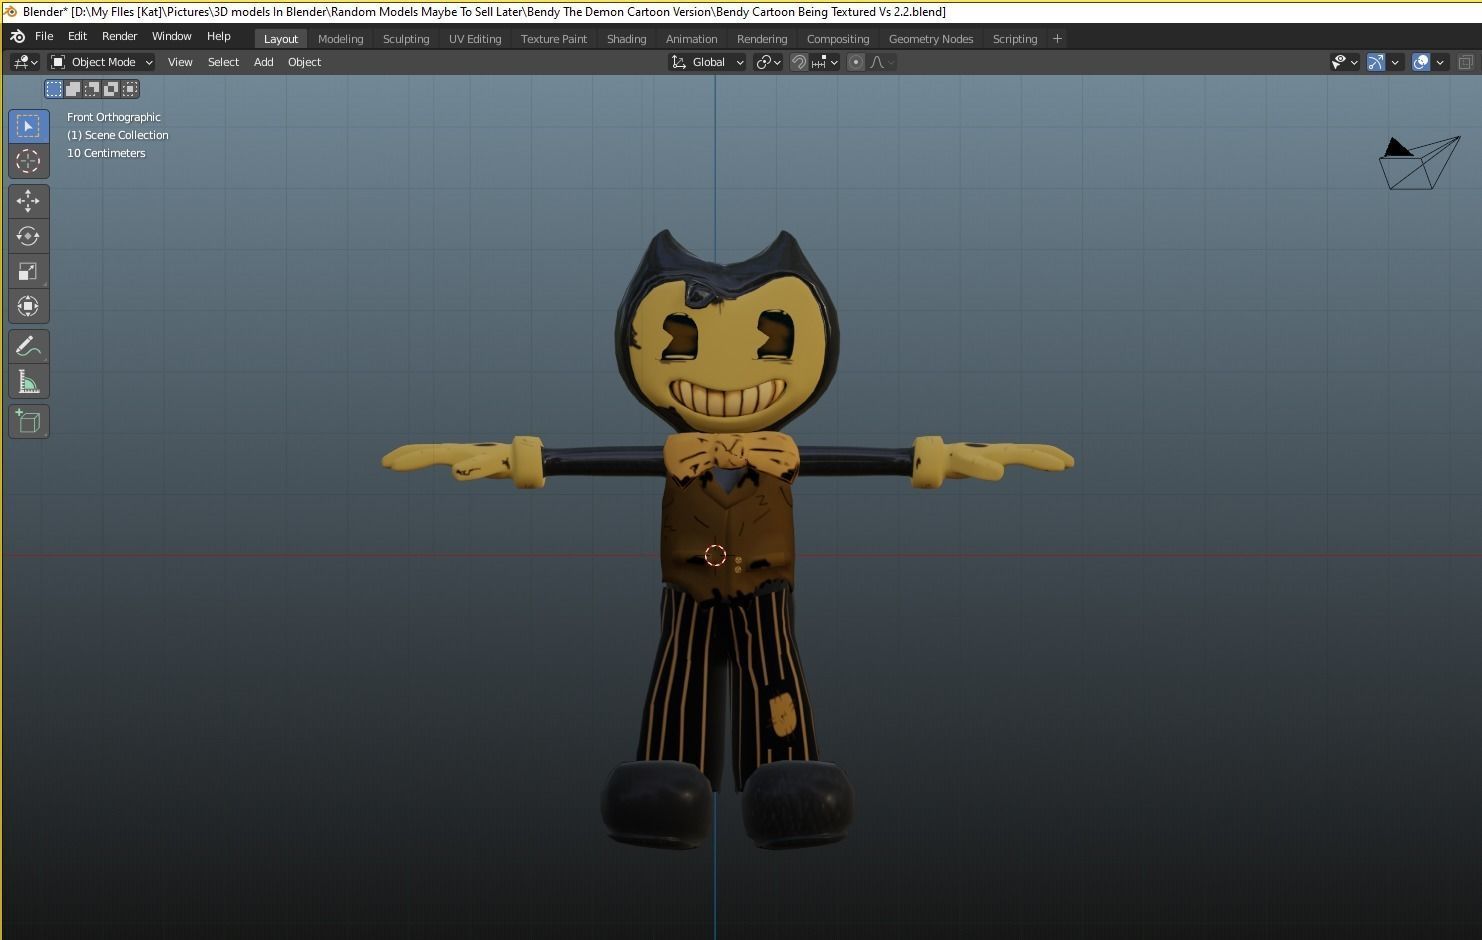
Task: Switch to the Rendering workspace tab
Action: pyautogui.click(x=762, y=39)
